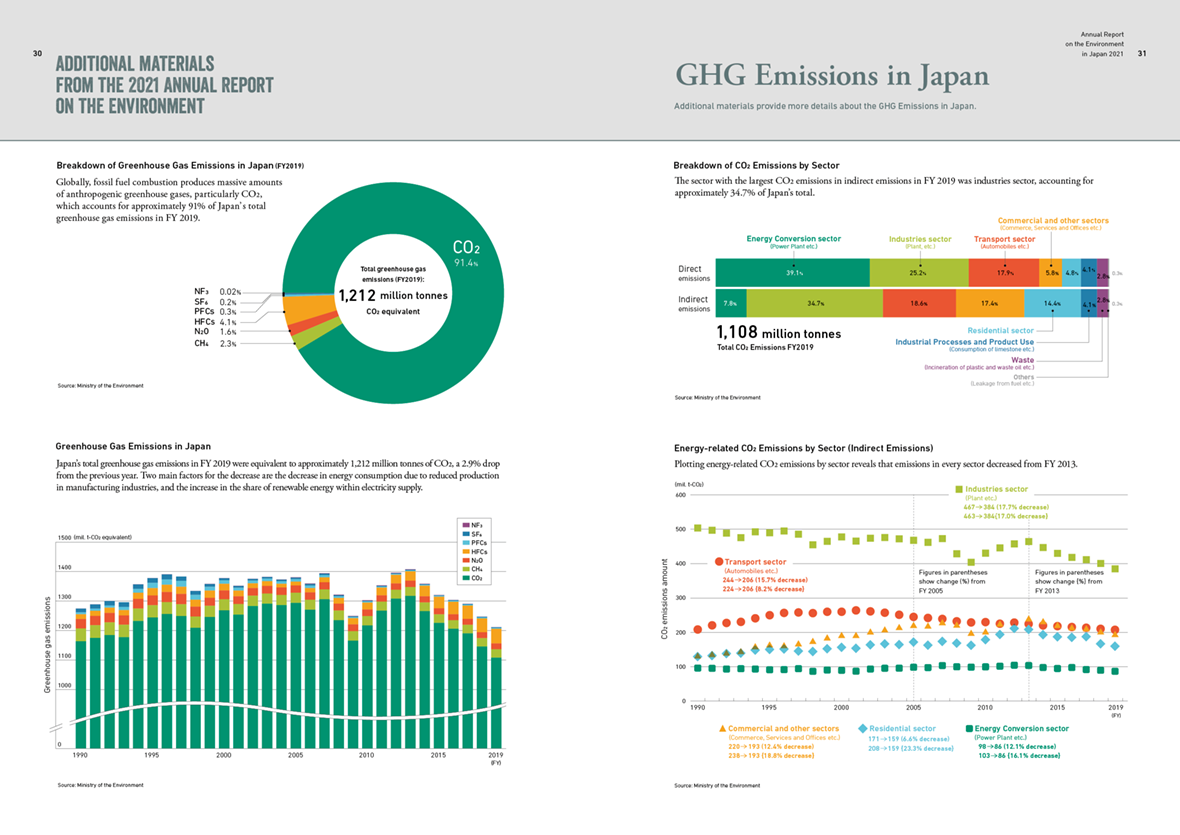Click the CO₂ 91.4% donut chart label
Viewport: 1180px width, 835px height.
coord(466,253)
